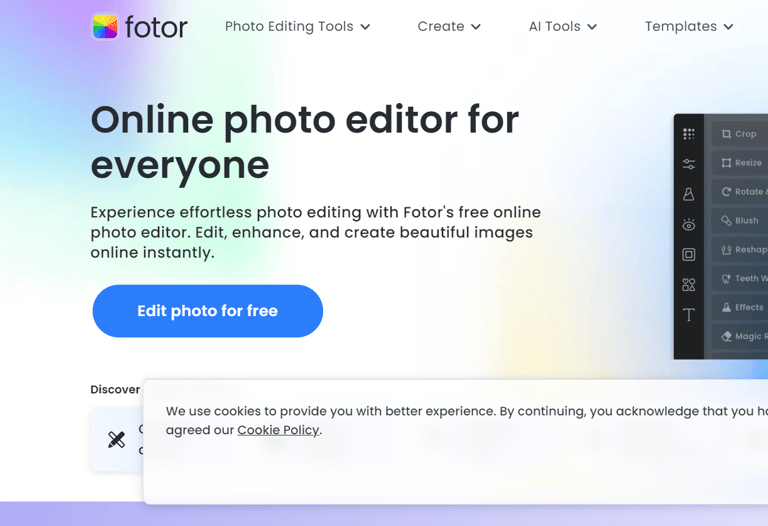Viewport: 768px width, 526px height.
Task: Choose the Blush tool in panel
Action: click(x=740, y=220)
